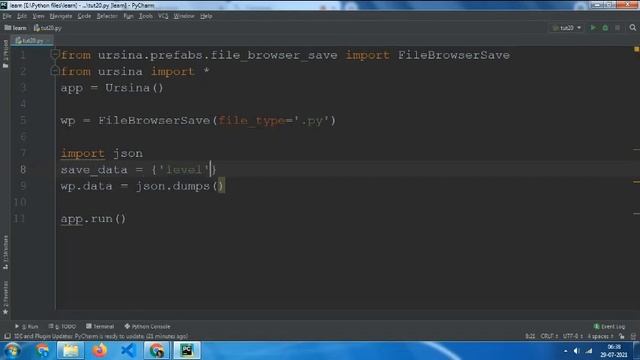Open Search Everywhere magnifier icon
The width and height of the screenshot is (640, 360).
(633, 28)
